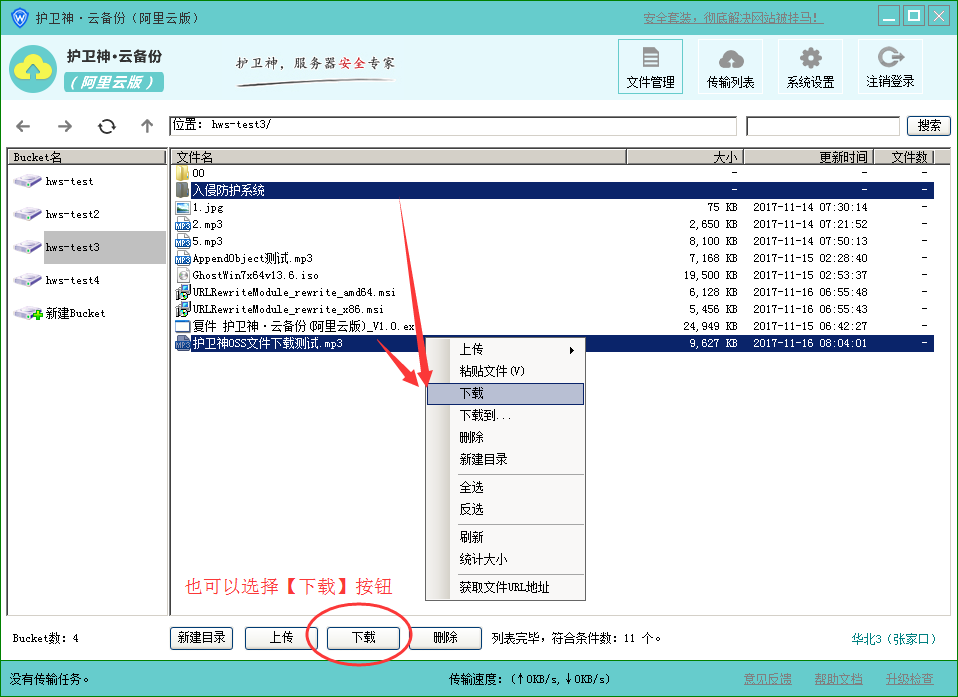Switch to the 传输列表 transfer list view

pyautogui.click(x=730, y=66)
